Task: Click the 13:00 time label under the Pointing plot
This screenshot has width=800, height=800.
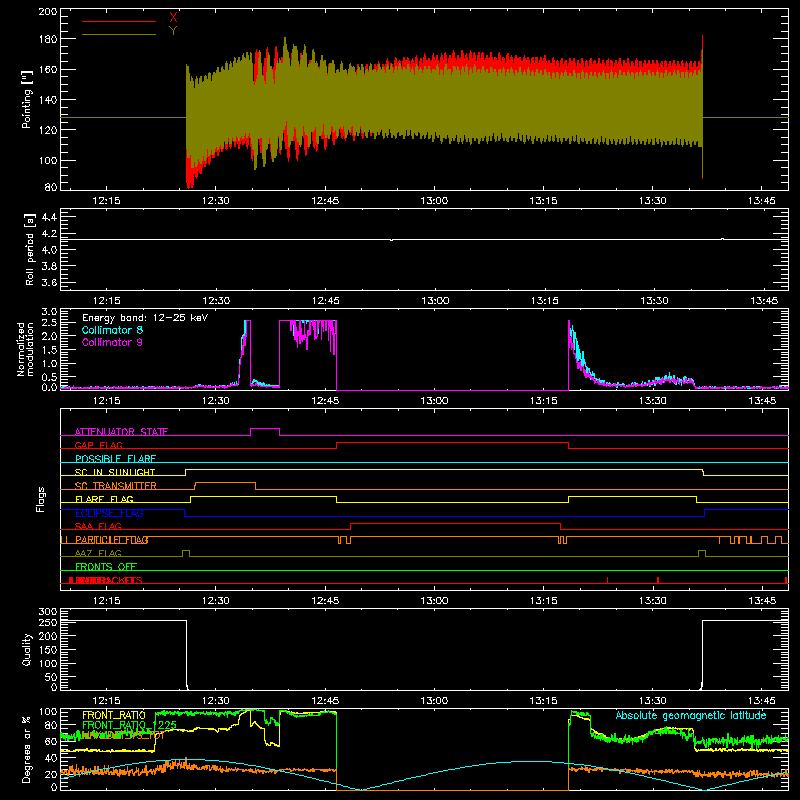Action: (x=434, y=201)
